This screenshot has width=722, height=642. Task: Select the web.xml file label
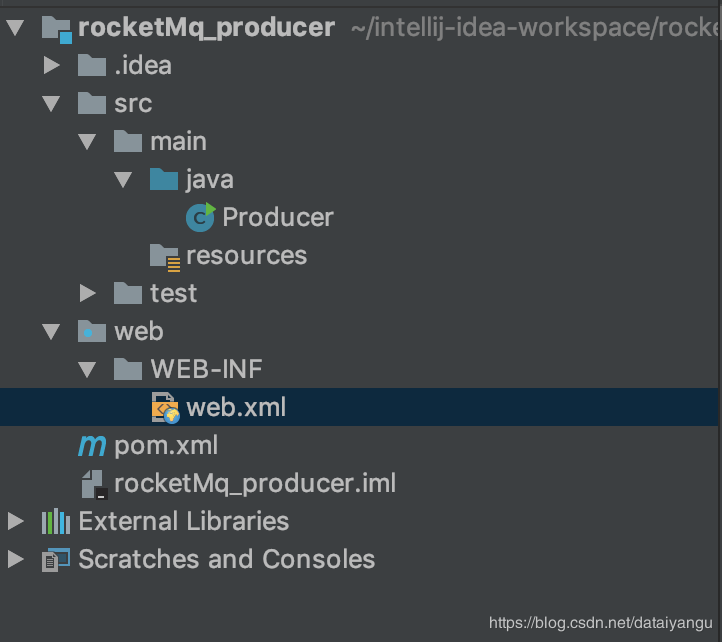coord(236,407)
